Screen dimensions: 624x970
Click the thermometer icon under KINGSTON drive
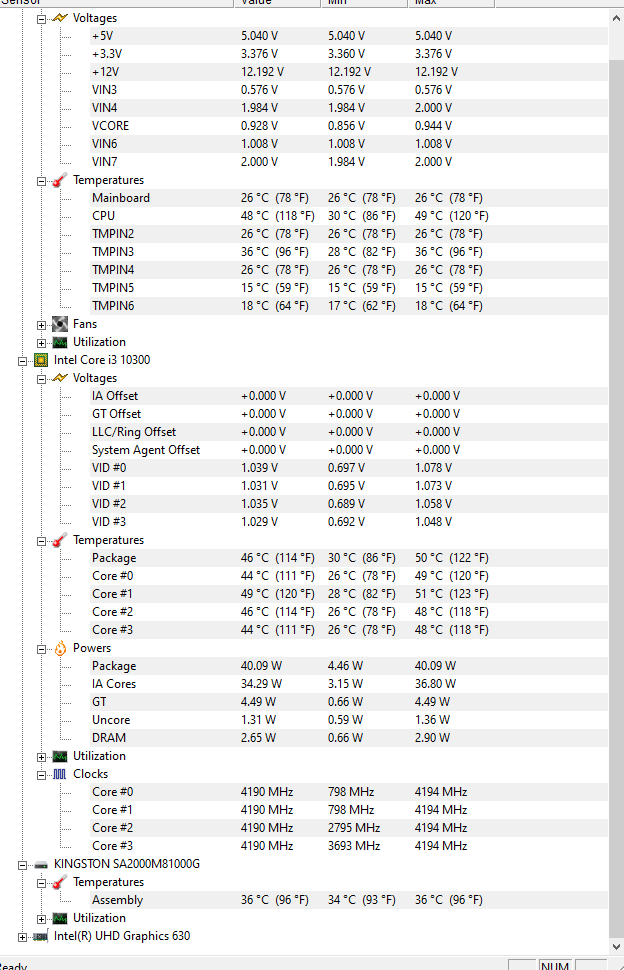click(x=60, y=882)
